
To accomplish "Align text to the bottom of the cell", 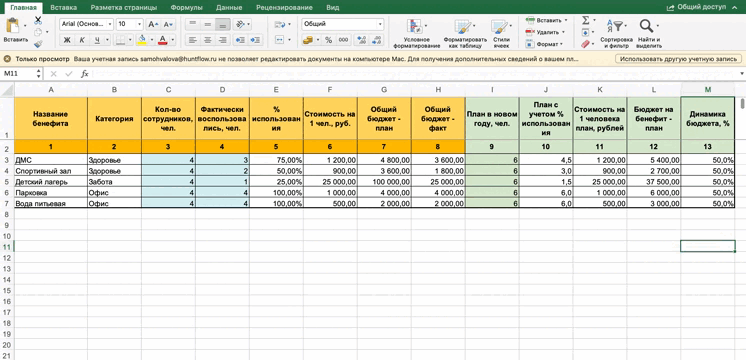I will [x=223, y=24].
